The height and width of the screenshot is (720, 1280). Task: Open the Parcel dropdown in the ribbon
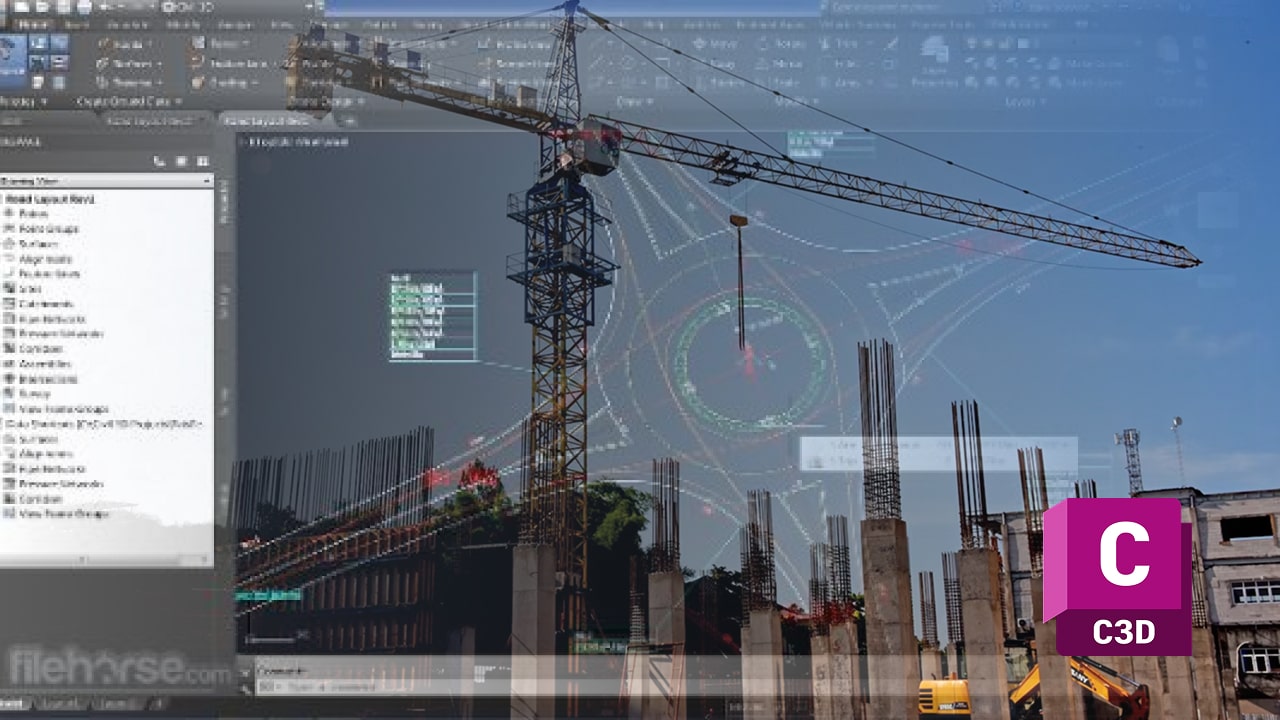[222, 44]
